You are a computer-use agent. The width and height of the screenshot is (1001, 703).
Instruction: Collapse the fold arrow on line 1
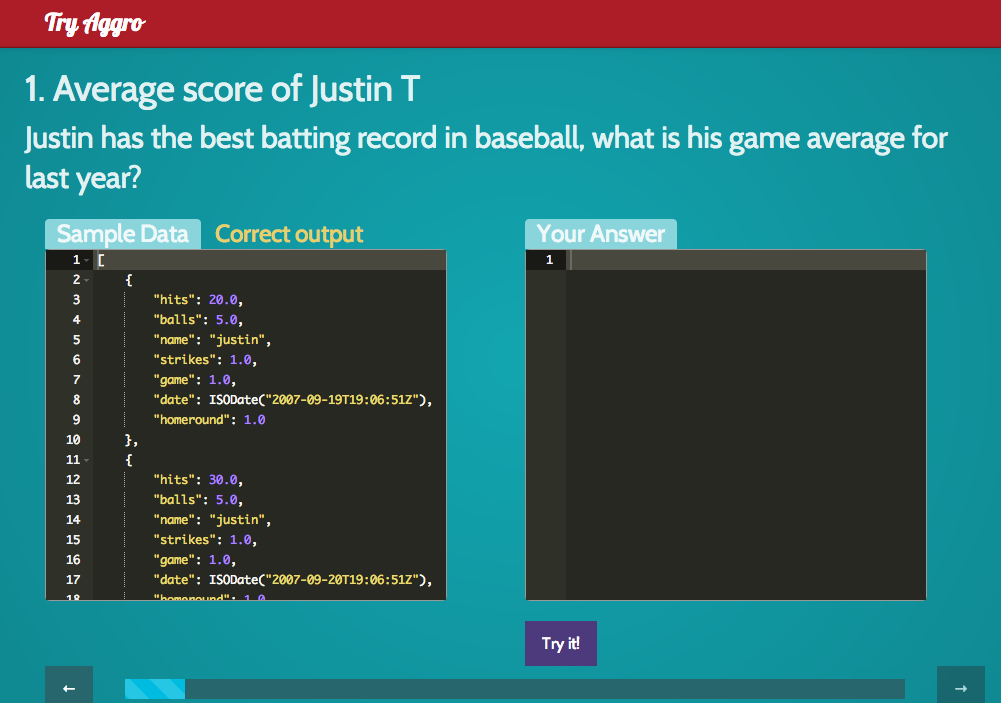87,260
